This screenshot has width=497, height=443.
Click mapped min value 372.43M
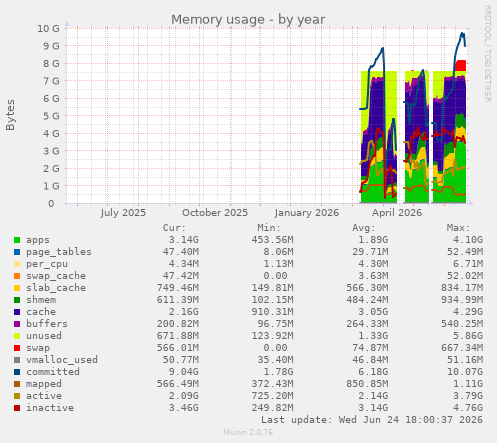click(272, 384)
